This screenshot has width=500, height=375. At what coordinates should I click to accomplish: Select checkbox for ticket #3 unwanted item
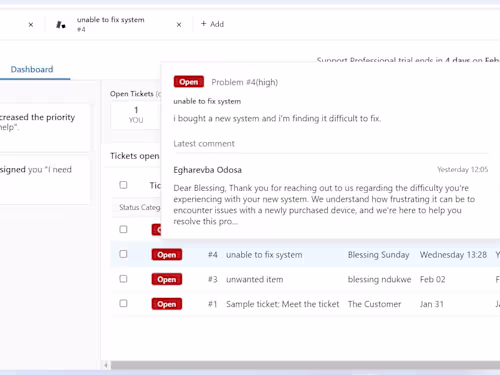click(123, 279)
